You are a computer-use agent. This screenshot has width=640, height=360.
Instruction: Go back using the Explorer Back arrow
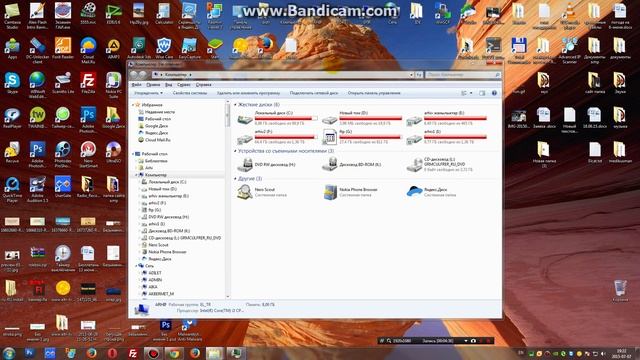(133, 75)
